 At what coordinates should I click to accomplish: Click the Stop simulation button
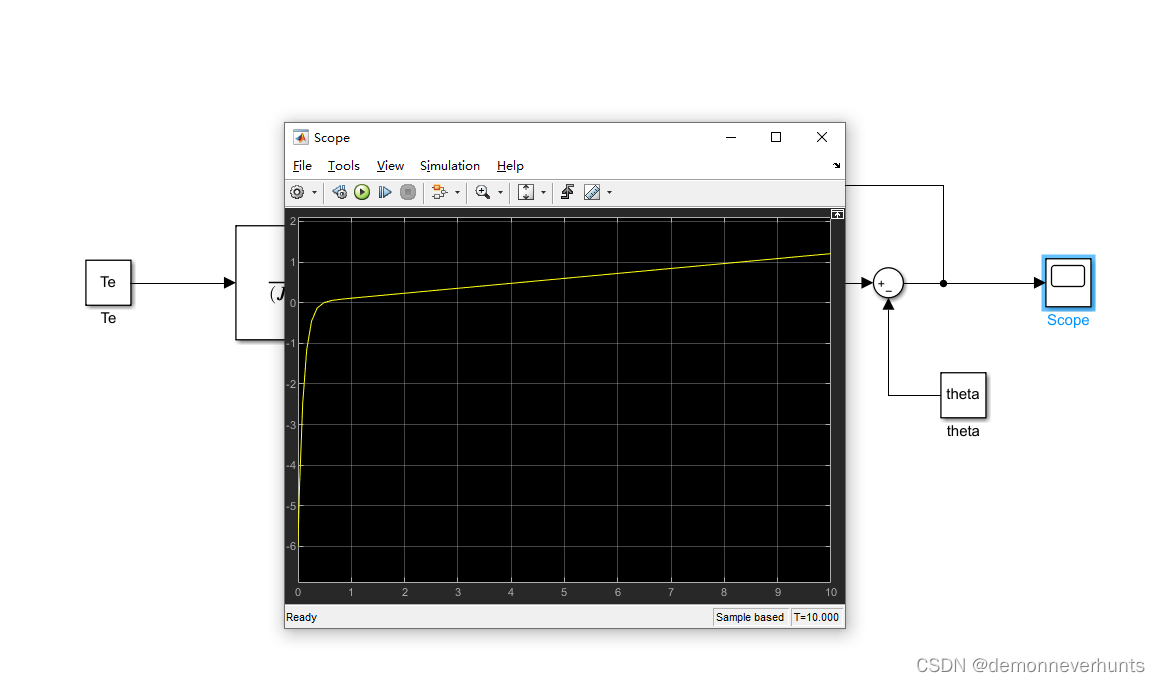[408, 192]
